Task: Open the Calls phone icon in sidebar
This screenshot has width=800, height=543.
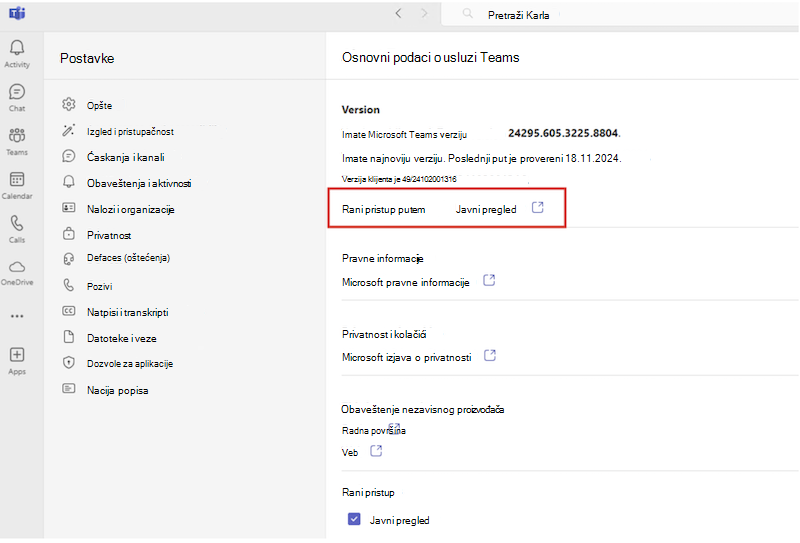Action: pos(17,223)
